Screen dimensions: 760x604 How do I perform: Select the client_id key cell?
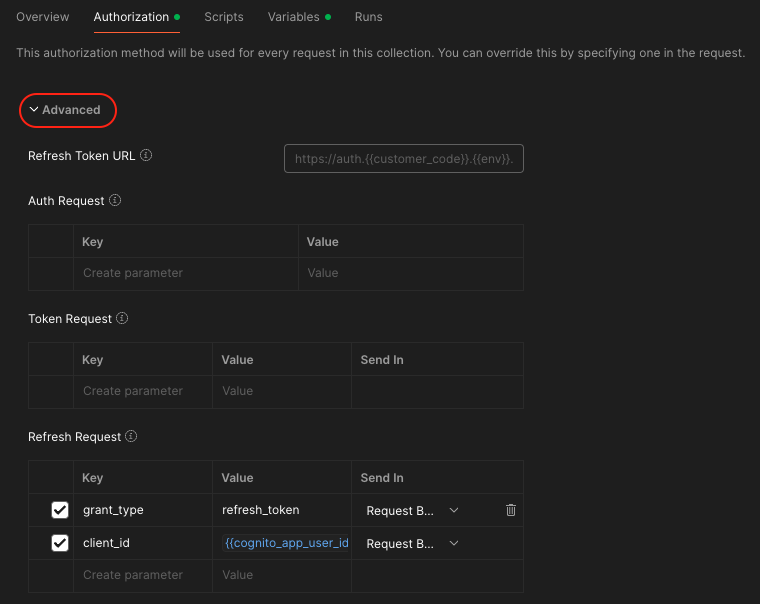pos(142,543)
